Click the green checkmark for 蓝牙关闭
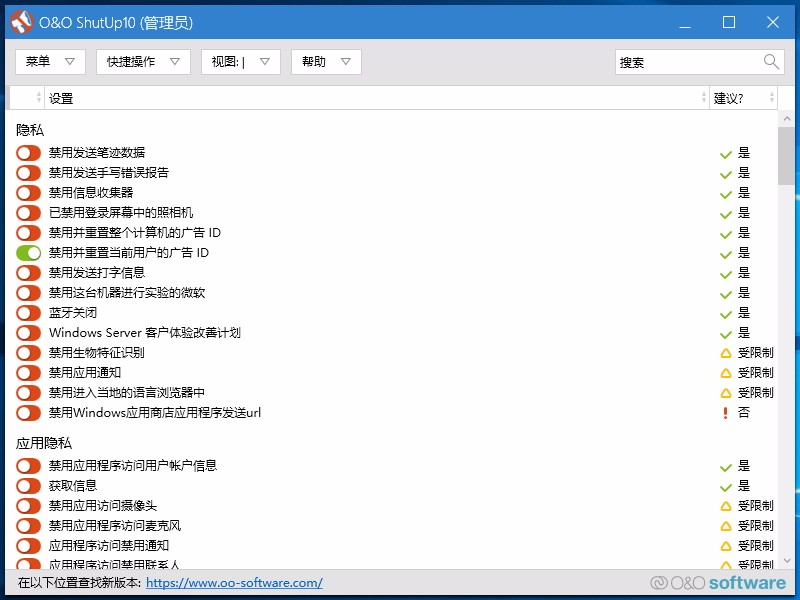 [726, 314]
